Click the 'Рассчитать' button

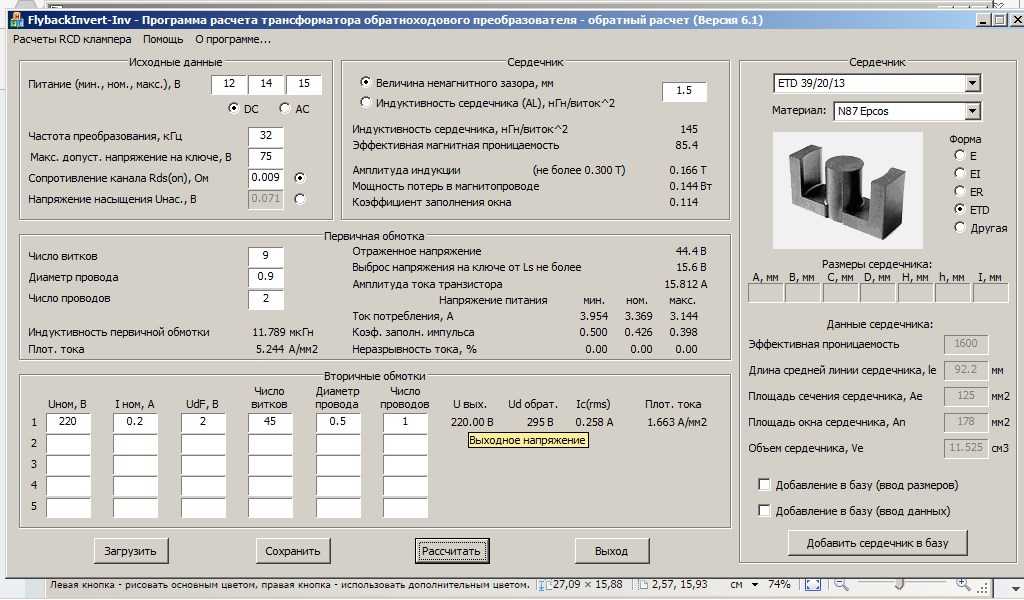(x=451, y=551)
